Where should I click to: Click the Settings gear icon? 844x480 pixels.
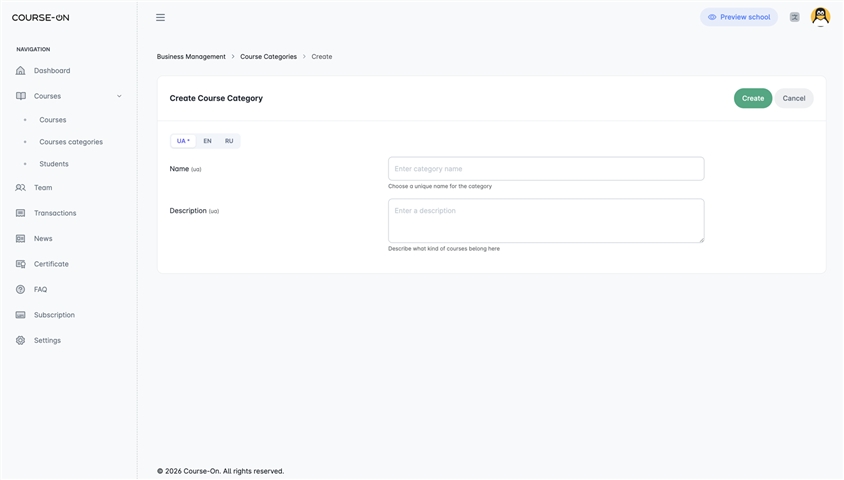pyautogui.click(x=20, y=340)
